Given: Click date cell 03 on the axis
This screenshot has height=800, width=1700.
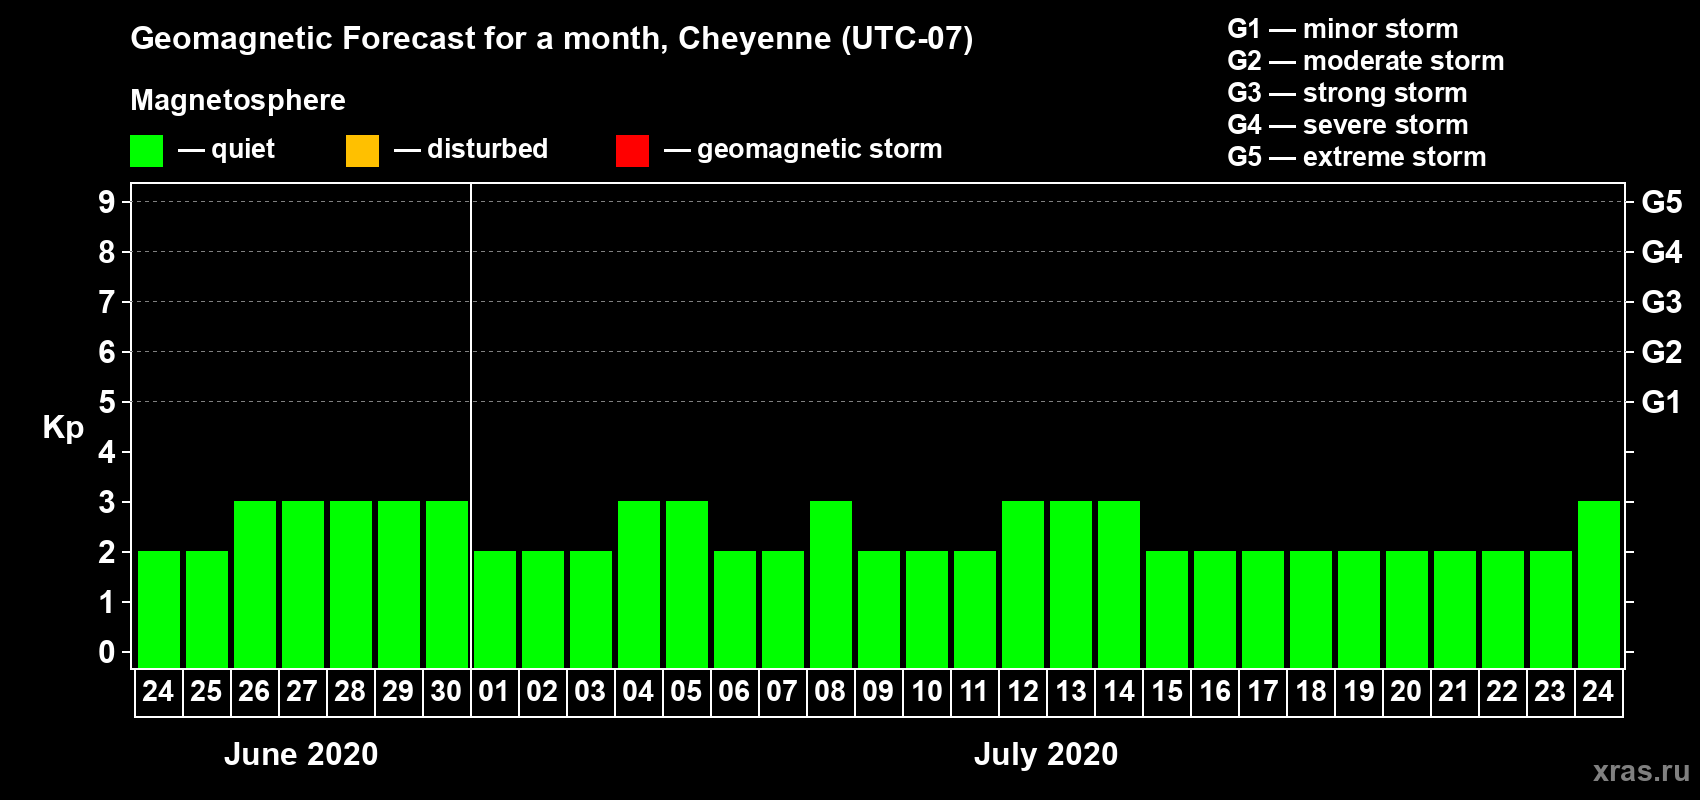Looking at the screenshot, I should pyautogui.click(x=591, y=692).
